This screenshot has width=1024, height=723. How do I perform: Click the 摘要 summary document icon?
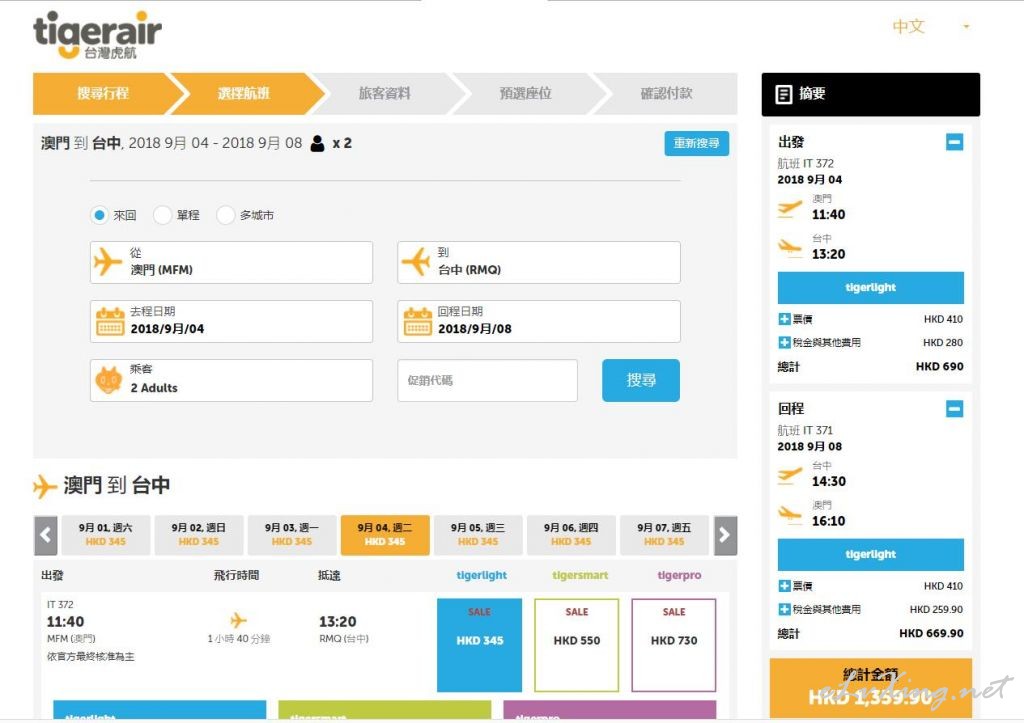coord(784,94)
